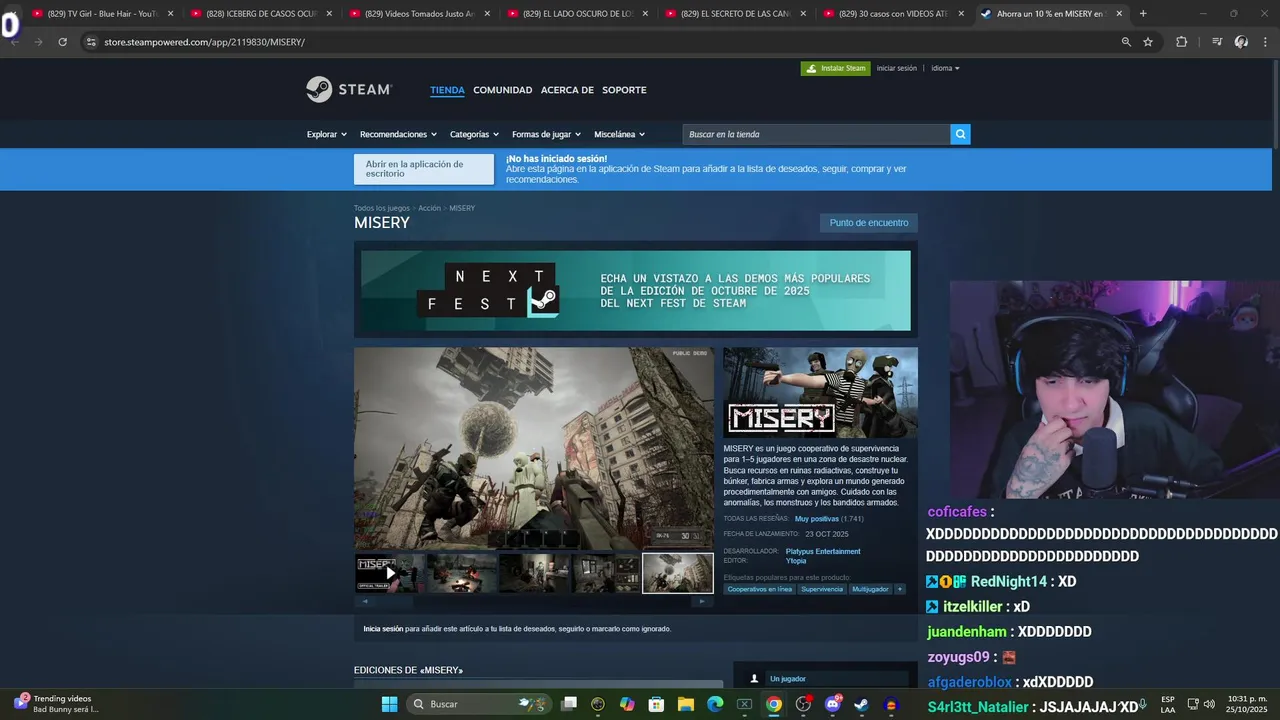Open the SOPORTE menu item
The height and width of the screenshot is (720, 1280).
pos(624,90)
